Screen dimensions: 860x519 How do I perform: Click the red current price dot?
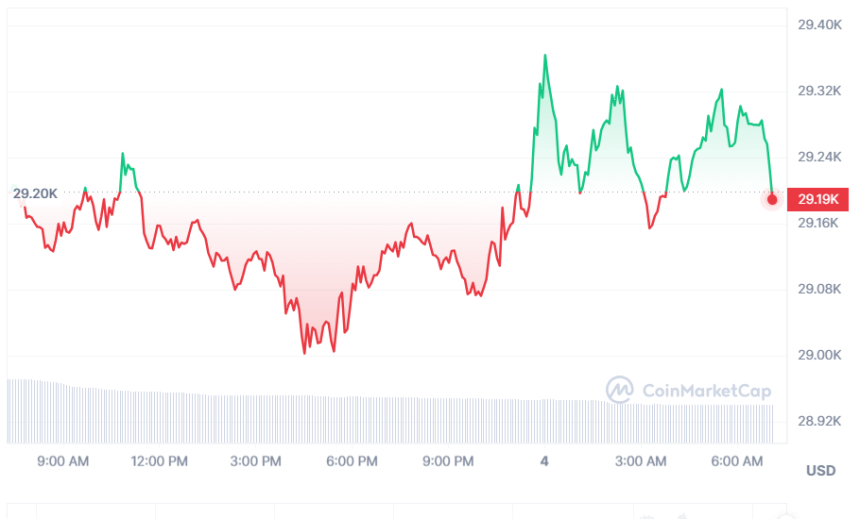pos(772,199)
